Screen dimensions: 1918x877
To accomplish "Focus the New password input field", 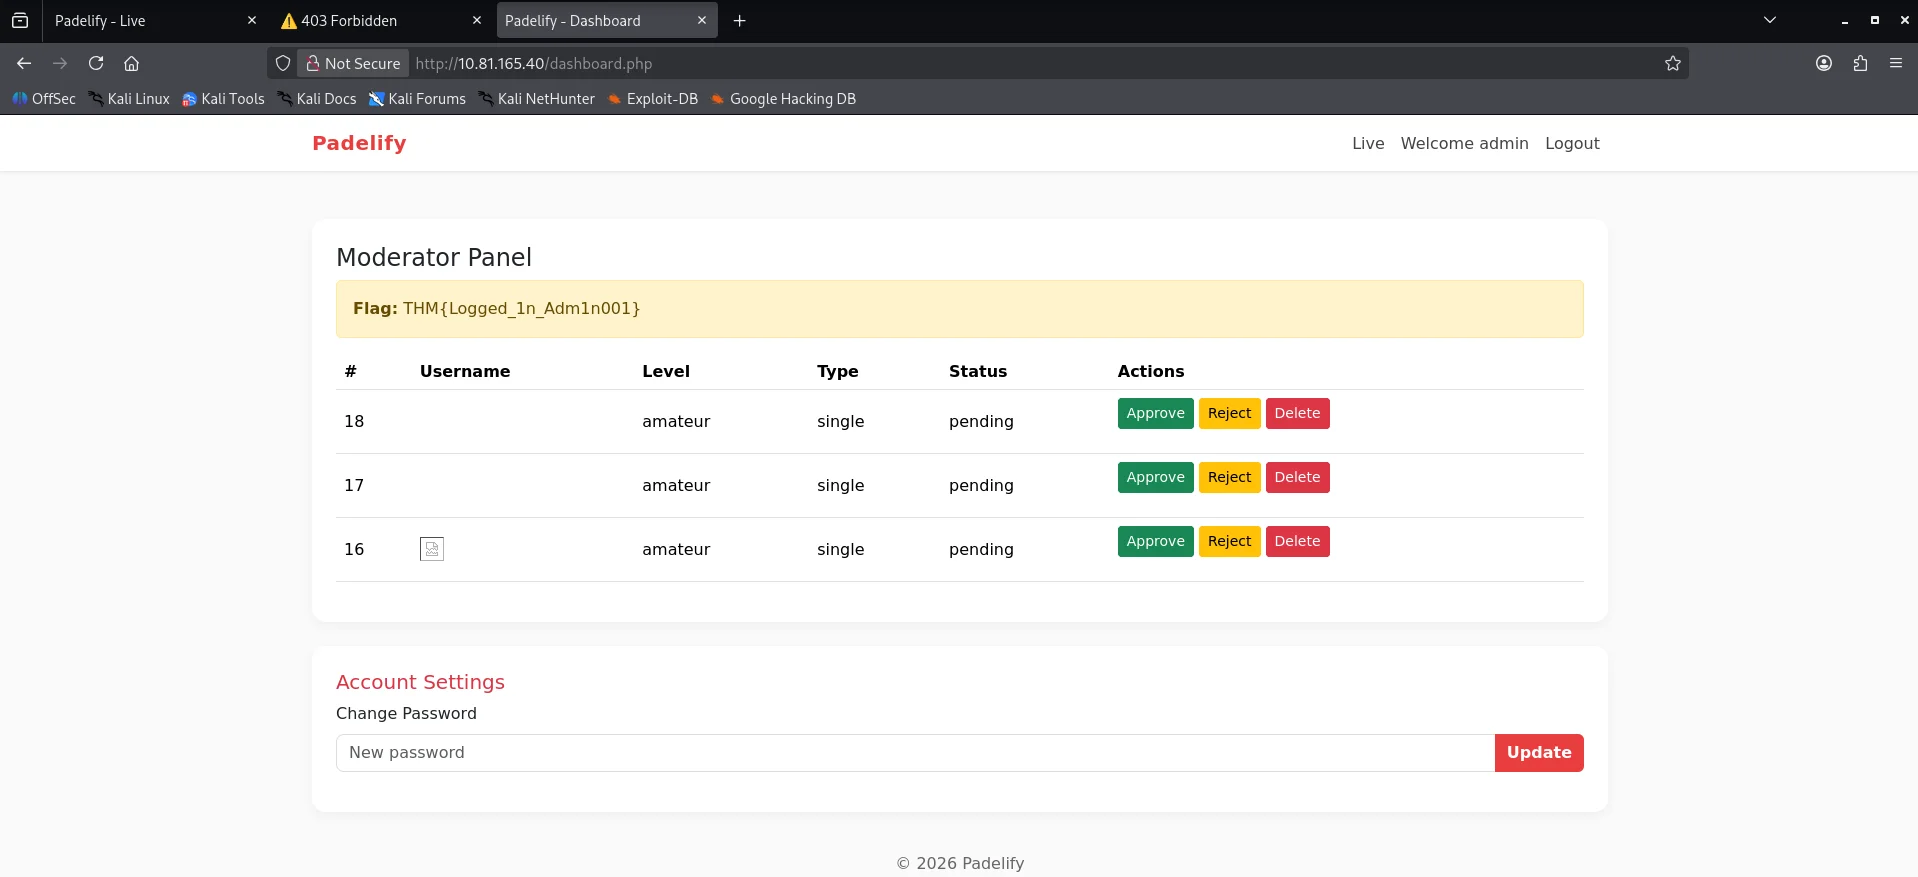I will click(x=914, y=752).
